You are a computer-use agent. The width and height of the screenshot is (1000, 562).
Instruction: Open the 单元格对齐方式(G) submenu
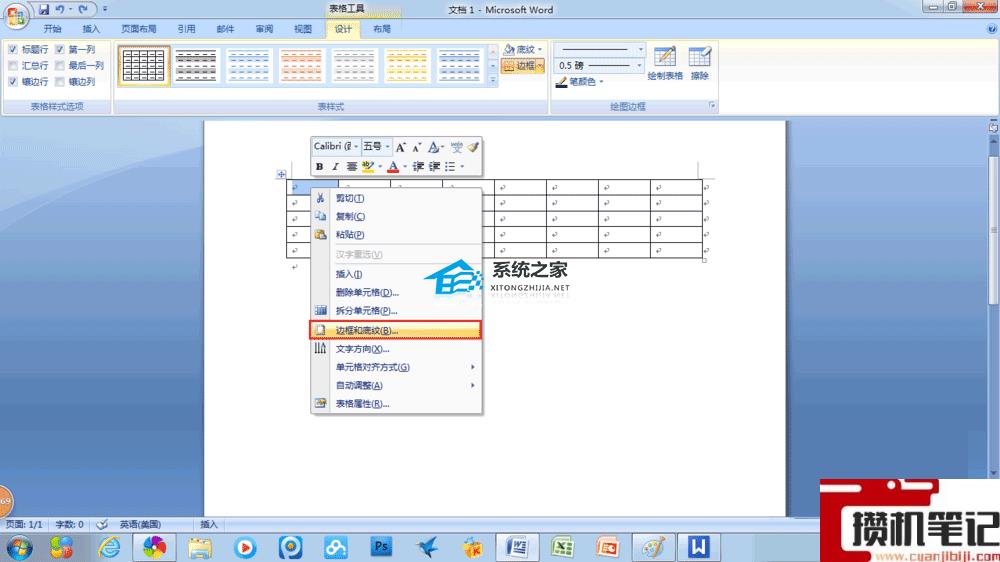coord(395,367)
